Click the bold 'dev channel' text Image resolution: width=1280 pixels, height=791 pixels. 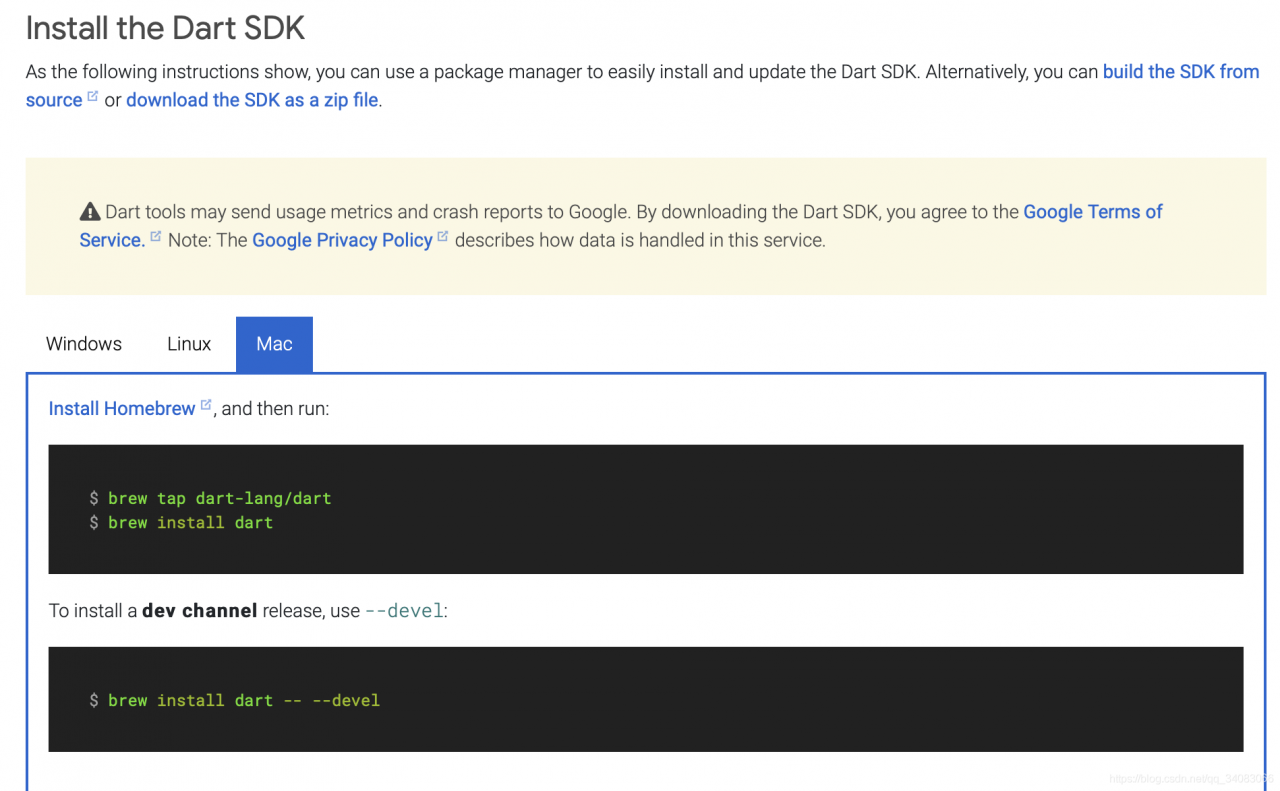pos(200,610)
